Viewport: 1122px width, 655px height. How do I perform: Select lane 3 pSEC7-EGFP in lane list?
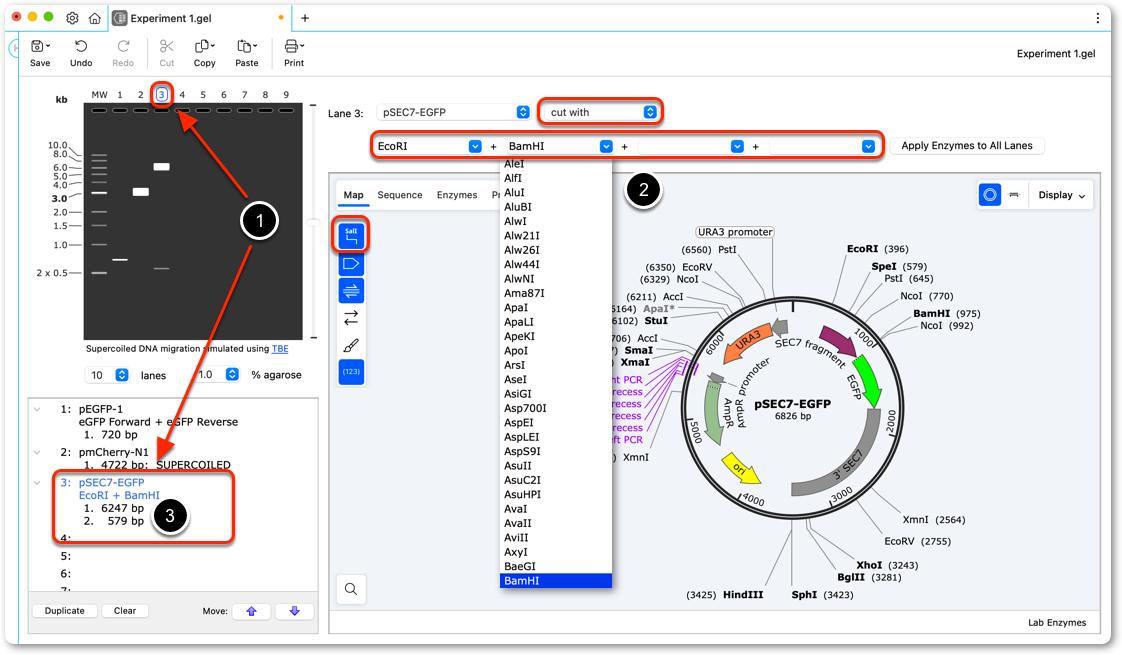pyautogui.click(x=112, y=482)
